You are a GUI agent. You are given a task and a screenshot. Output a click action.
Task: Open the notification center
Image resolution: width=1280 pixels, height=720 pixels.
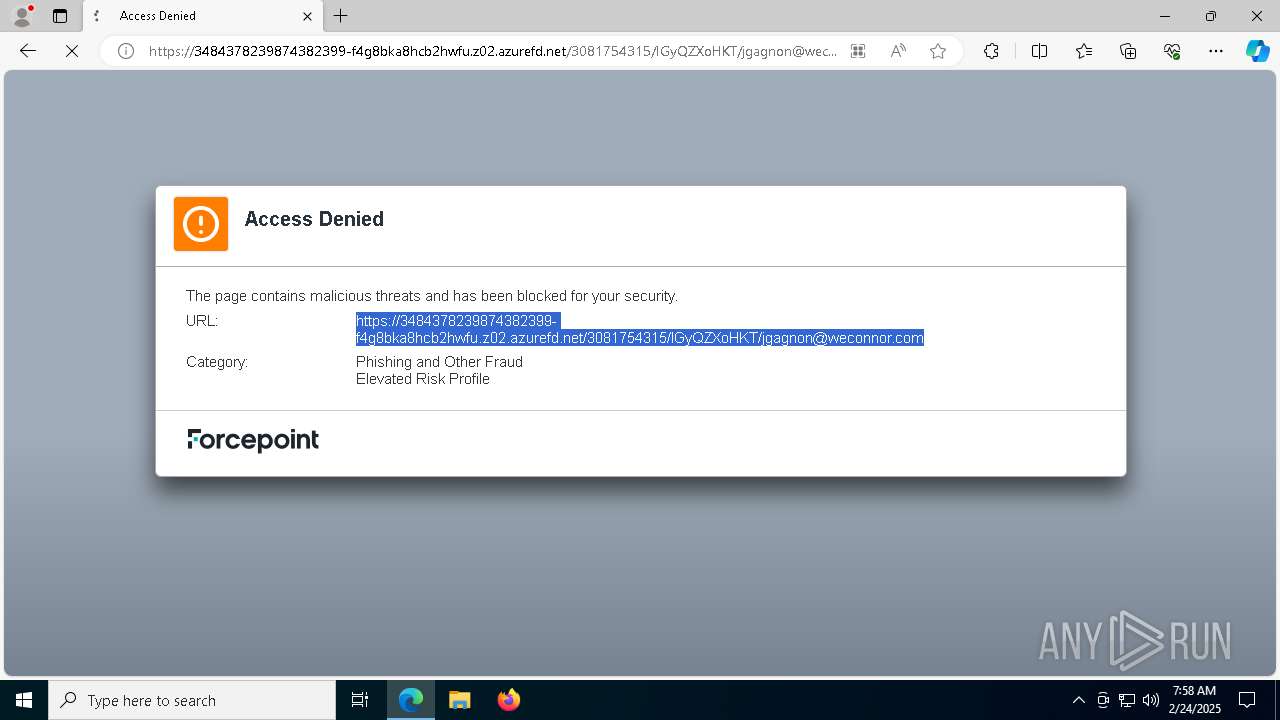pyautogui.click(x=1247, y=700)
